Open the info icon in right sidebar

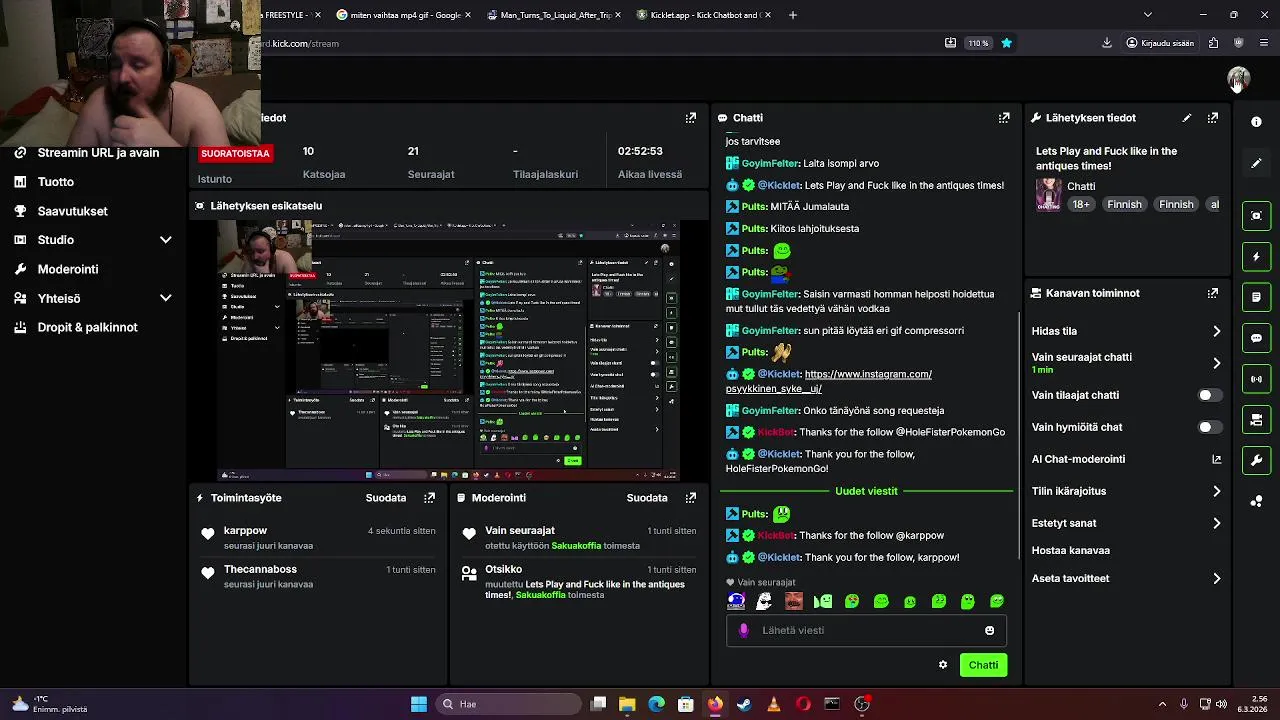click(x=1257, y=121)
